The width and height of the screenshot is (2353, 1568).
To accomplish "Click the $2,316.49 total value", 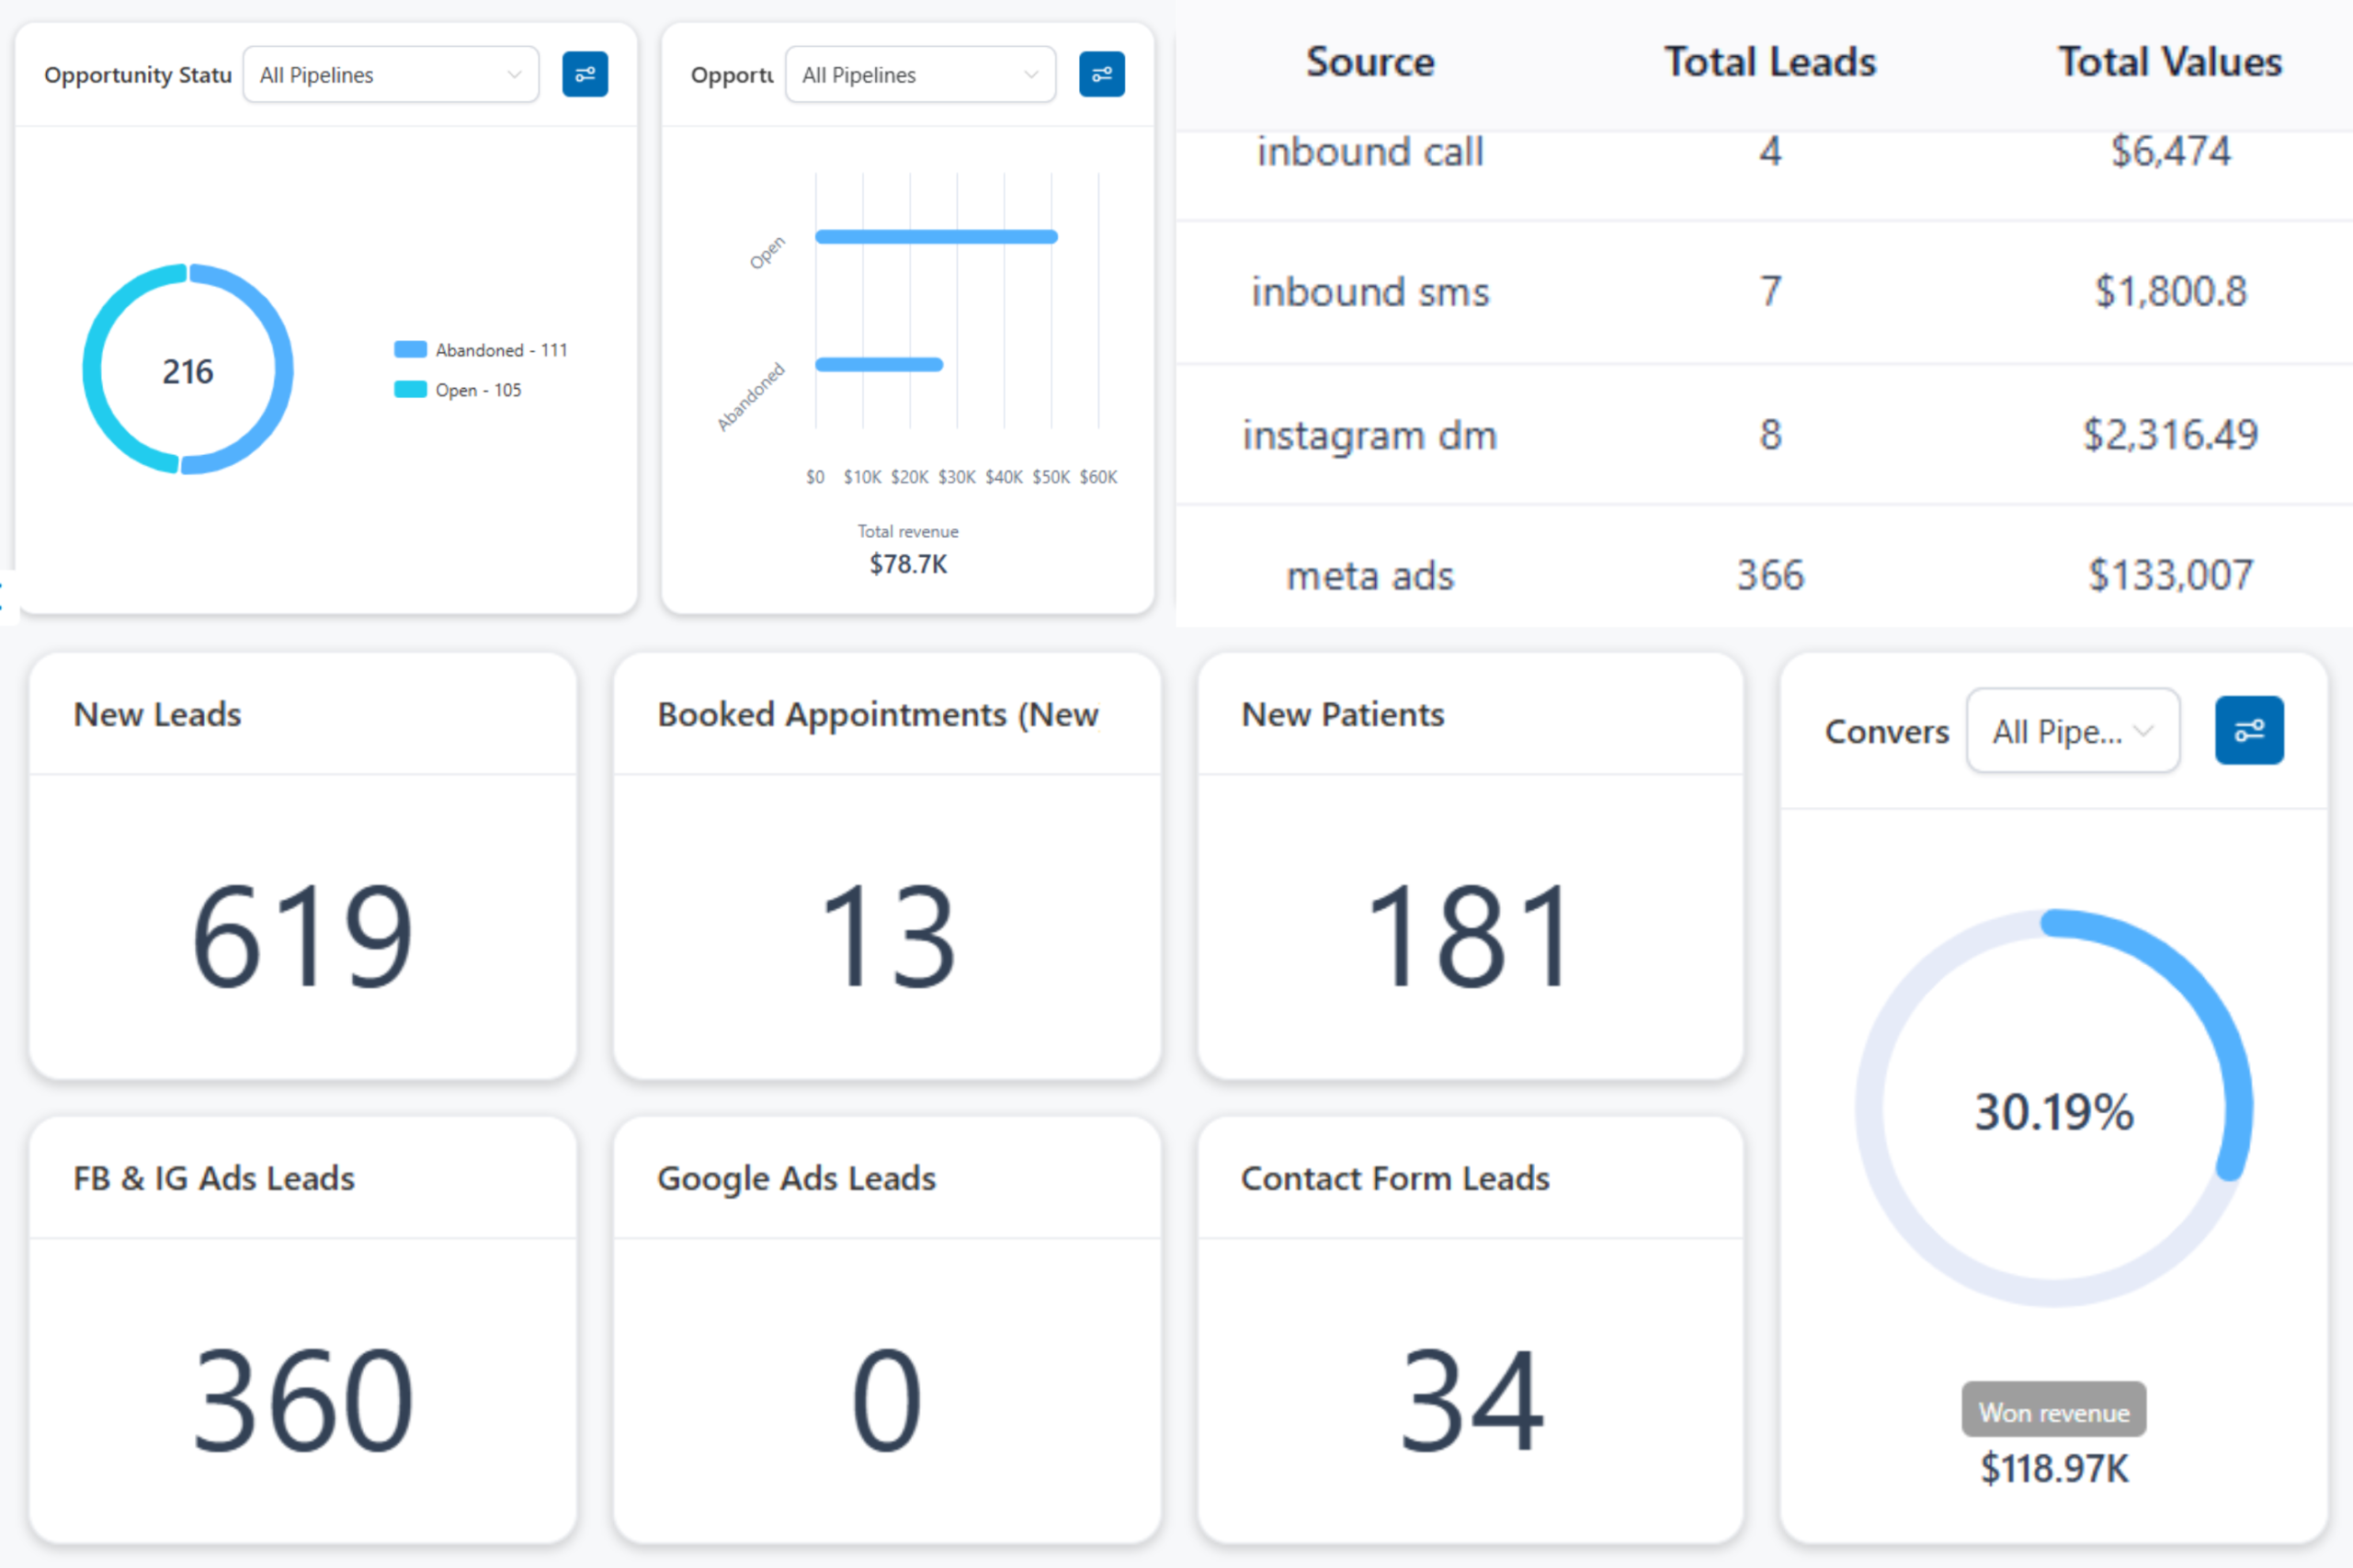I will tap(2170, 435).
